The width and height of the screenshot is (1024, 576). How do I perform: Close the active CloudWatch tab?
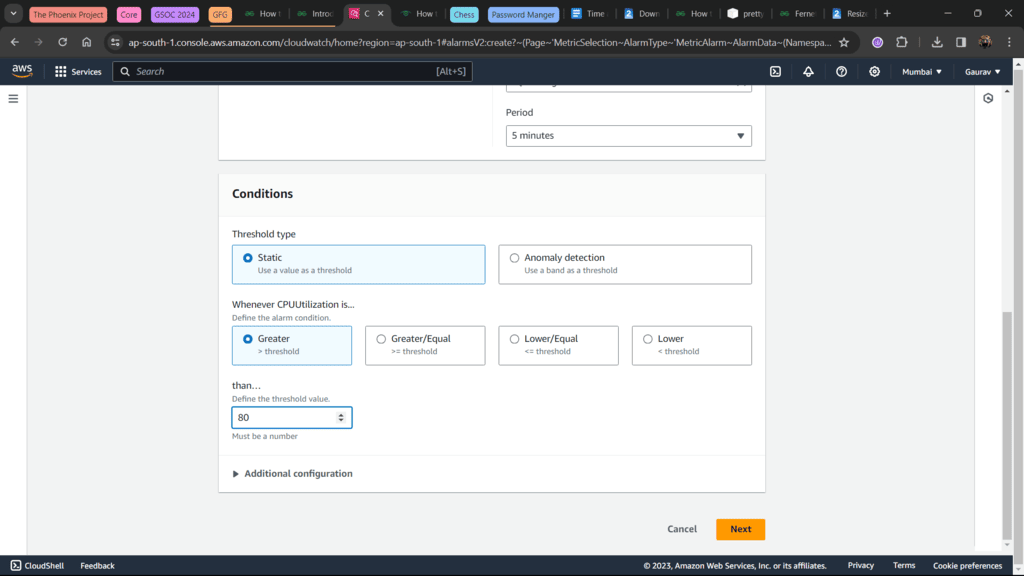click(x=381, y=14)
